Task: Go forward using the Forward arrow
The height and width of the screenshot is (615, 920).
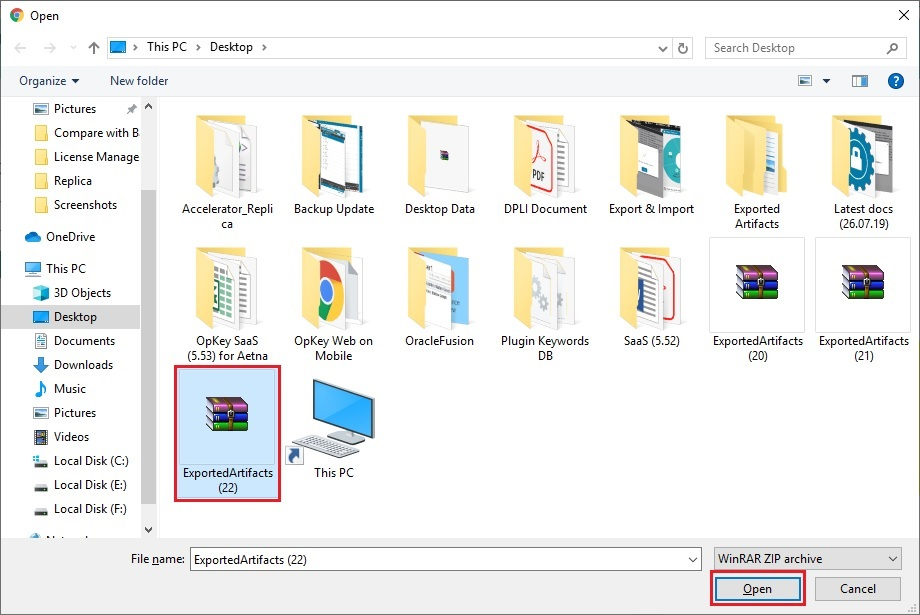Action: pyautogui.click(x=50, y=48)
